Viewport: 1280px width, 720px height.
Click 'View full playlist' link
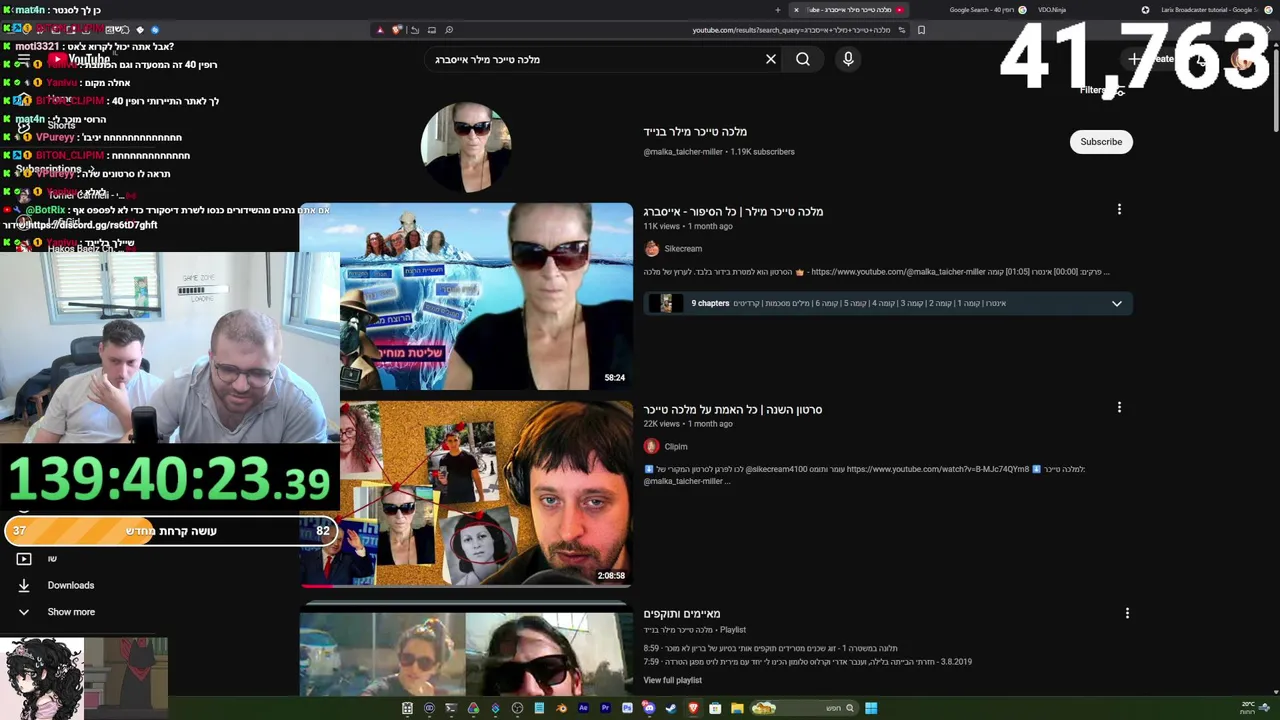(x=673, y=680)
